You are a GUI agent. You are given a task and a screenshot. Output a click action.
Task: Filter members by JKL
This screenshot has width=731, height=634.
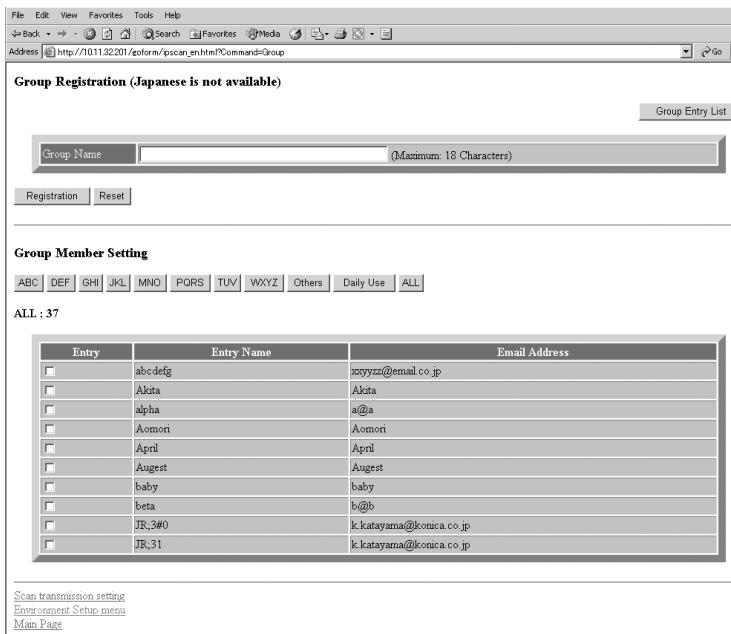pos(118,283)
